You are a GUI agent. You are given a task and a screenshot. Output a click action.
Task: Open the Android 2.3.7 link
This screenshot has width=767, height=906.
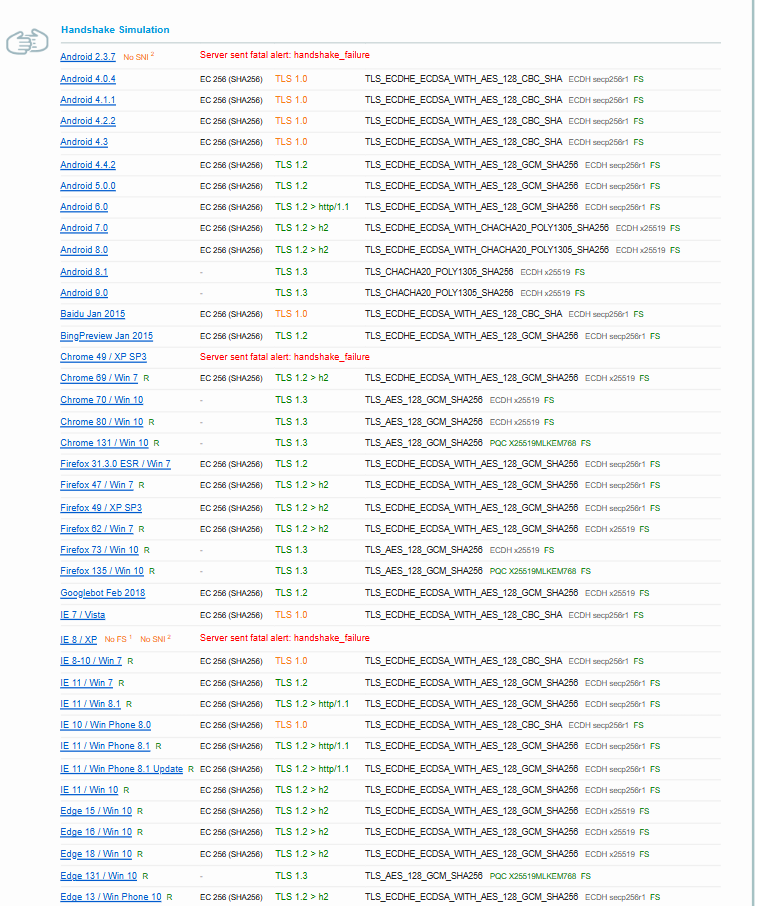click(88, 57)
